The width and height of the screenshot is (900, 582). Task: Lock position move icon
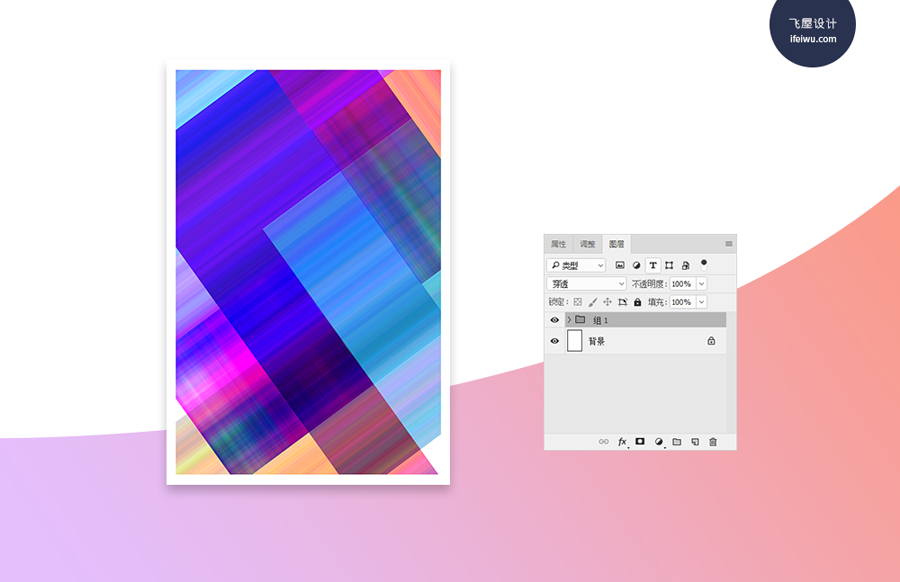click(607, 302)
